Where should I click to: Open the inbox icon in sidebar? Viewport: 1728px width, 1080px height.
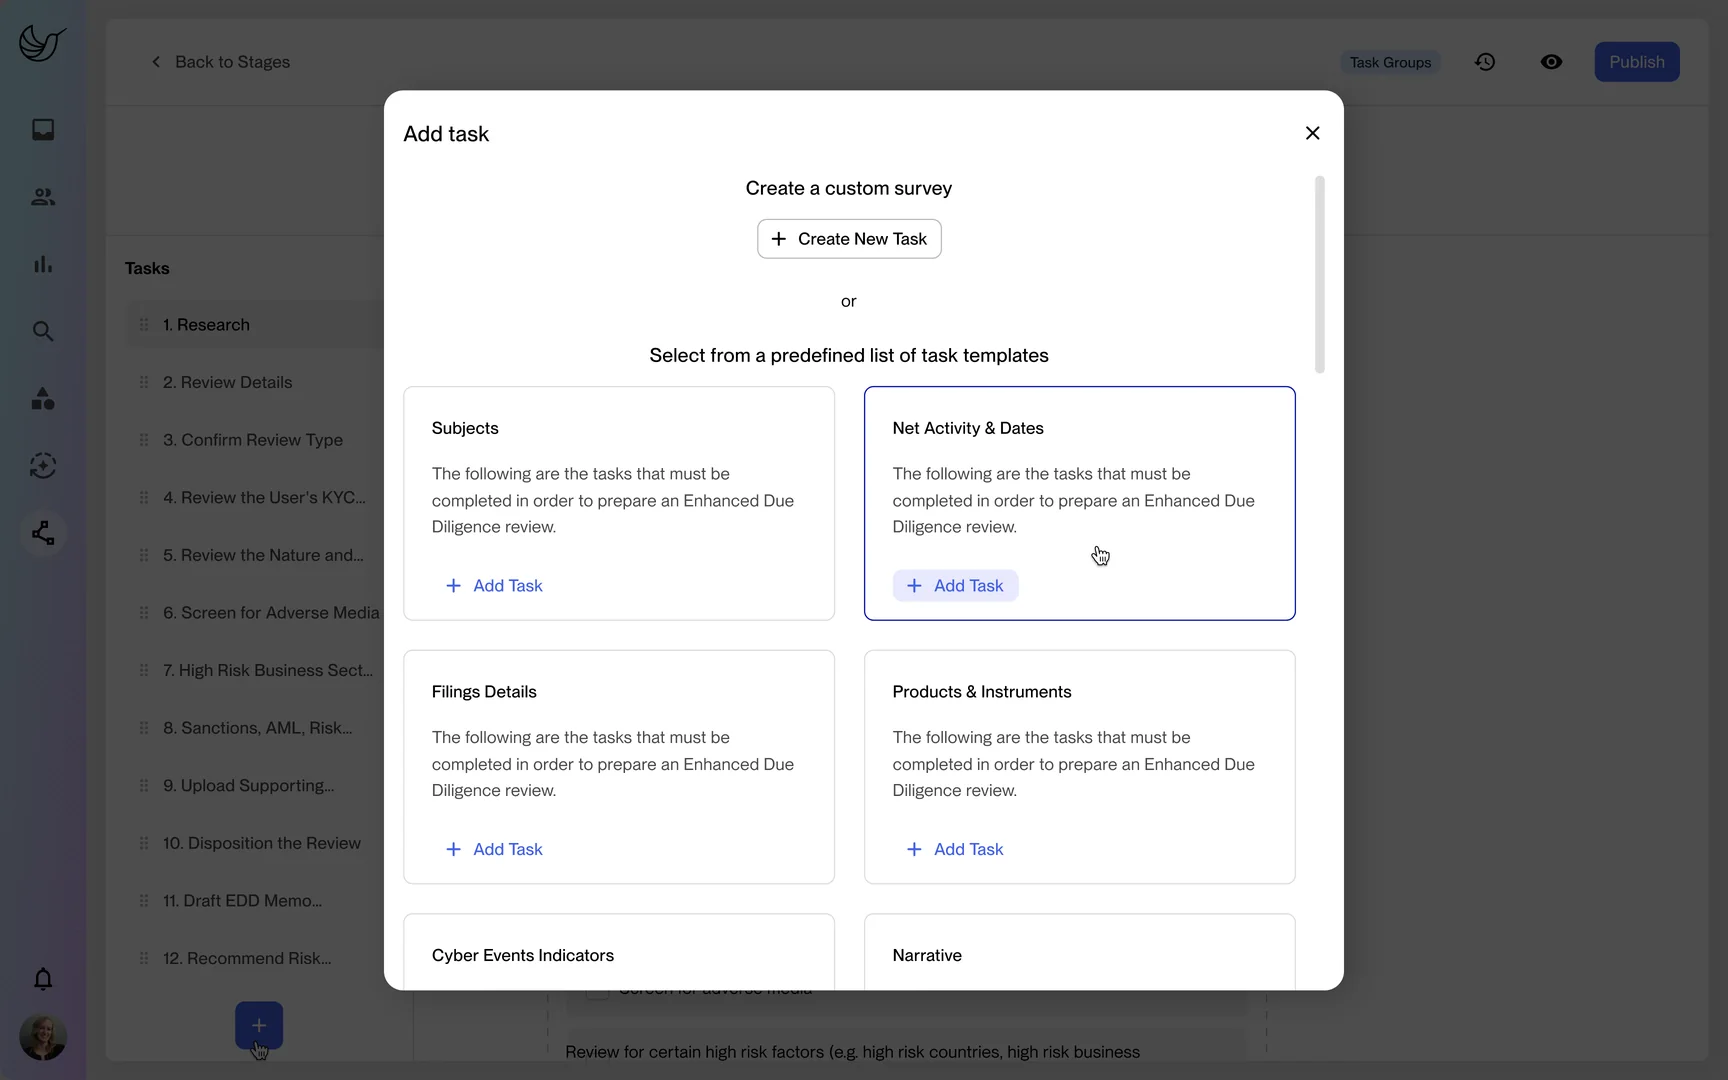point(43,130)
